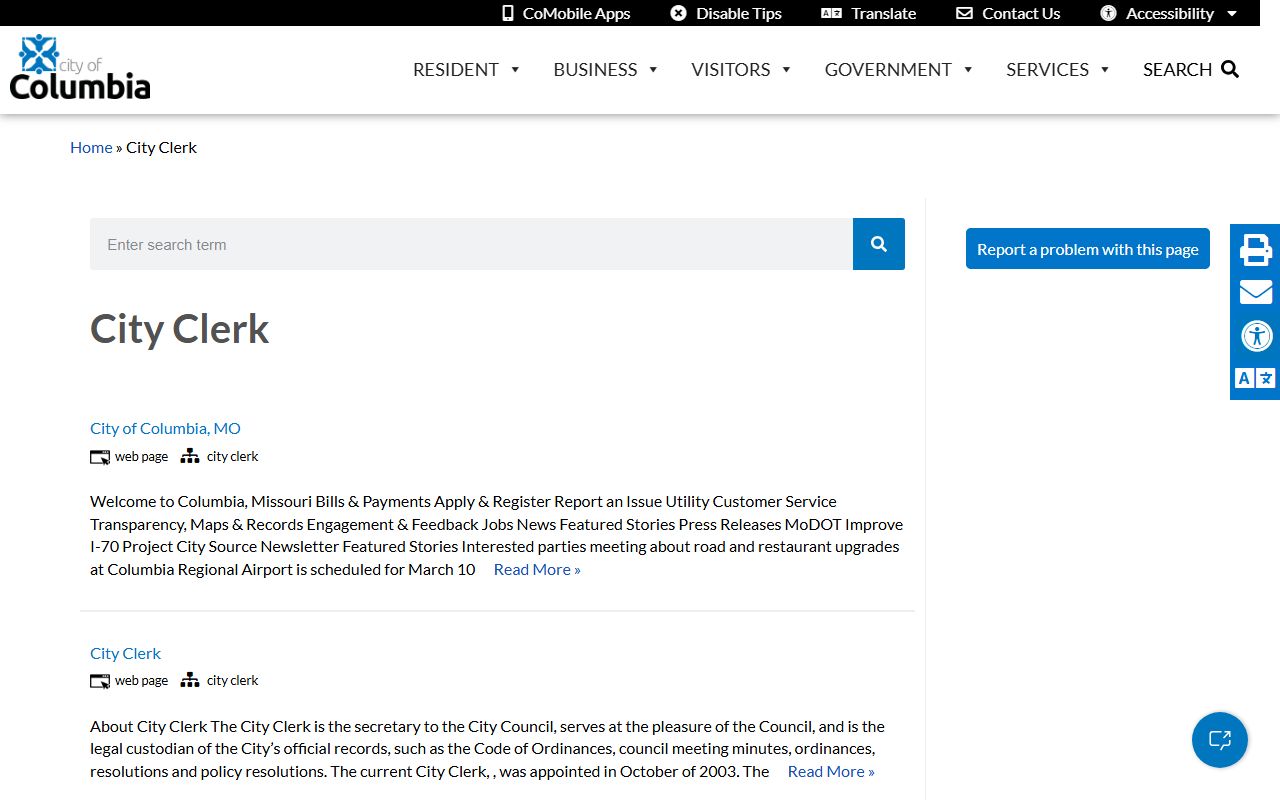Click the Contact Us envelope icon
This screenshot has height=800, width=1280.
[964, 13]
